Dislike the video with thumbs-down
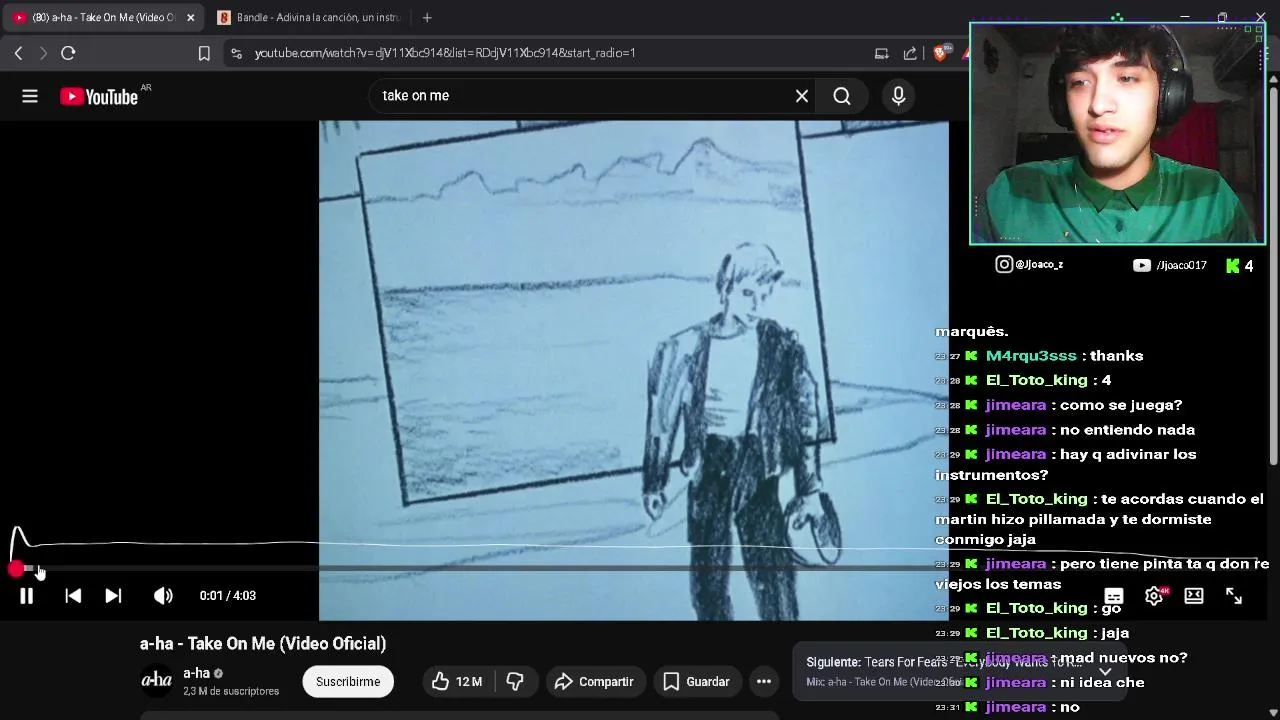 coord(515,682)
